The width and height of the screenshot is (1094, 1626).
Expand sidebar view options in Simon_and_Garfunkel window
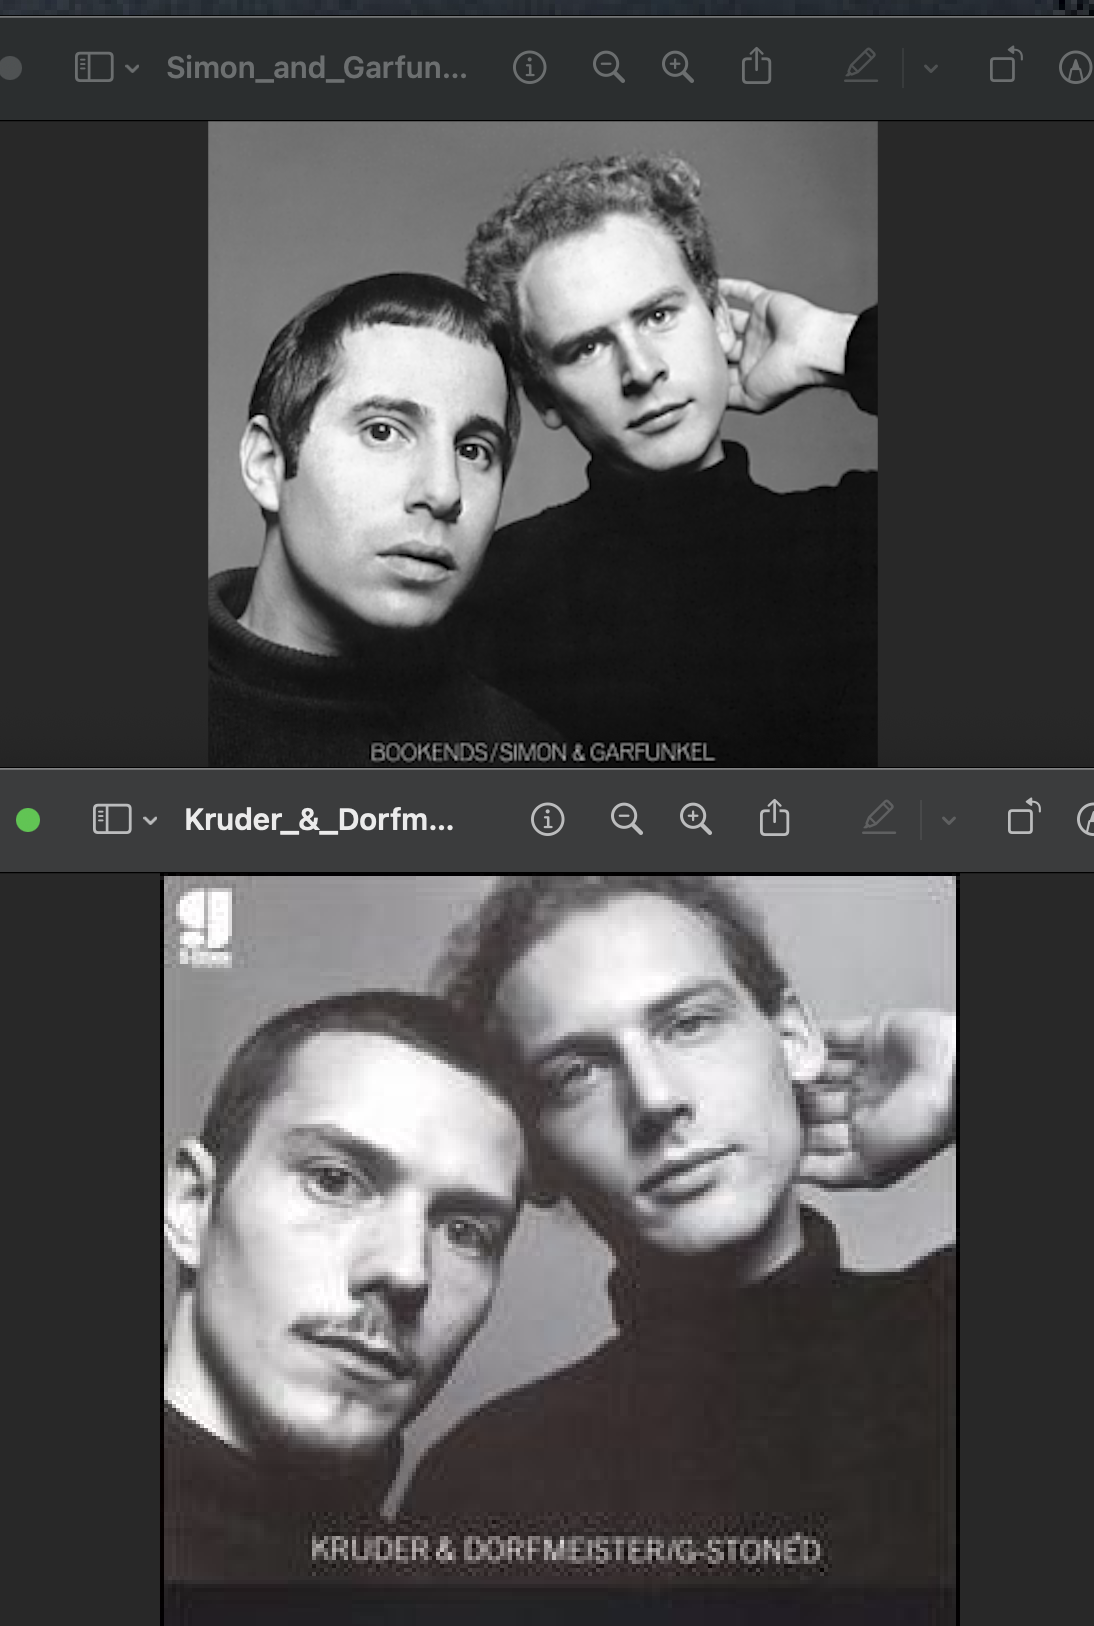132,69
